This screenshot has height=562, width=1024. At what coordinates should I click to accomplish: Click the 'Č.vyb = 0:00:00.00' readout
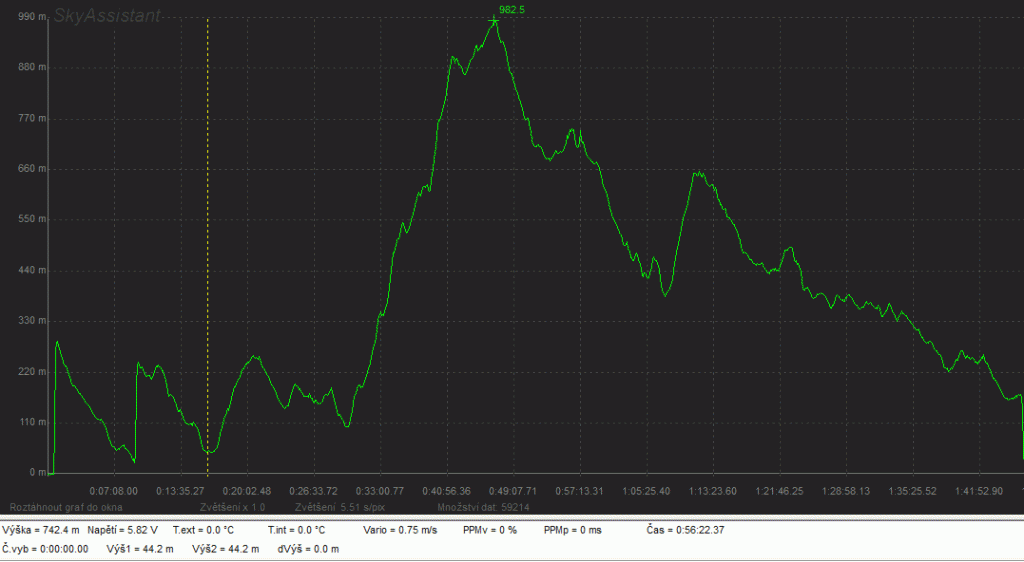click(45, 549)
